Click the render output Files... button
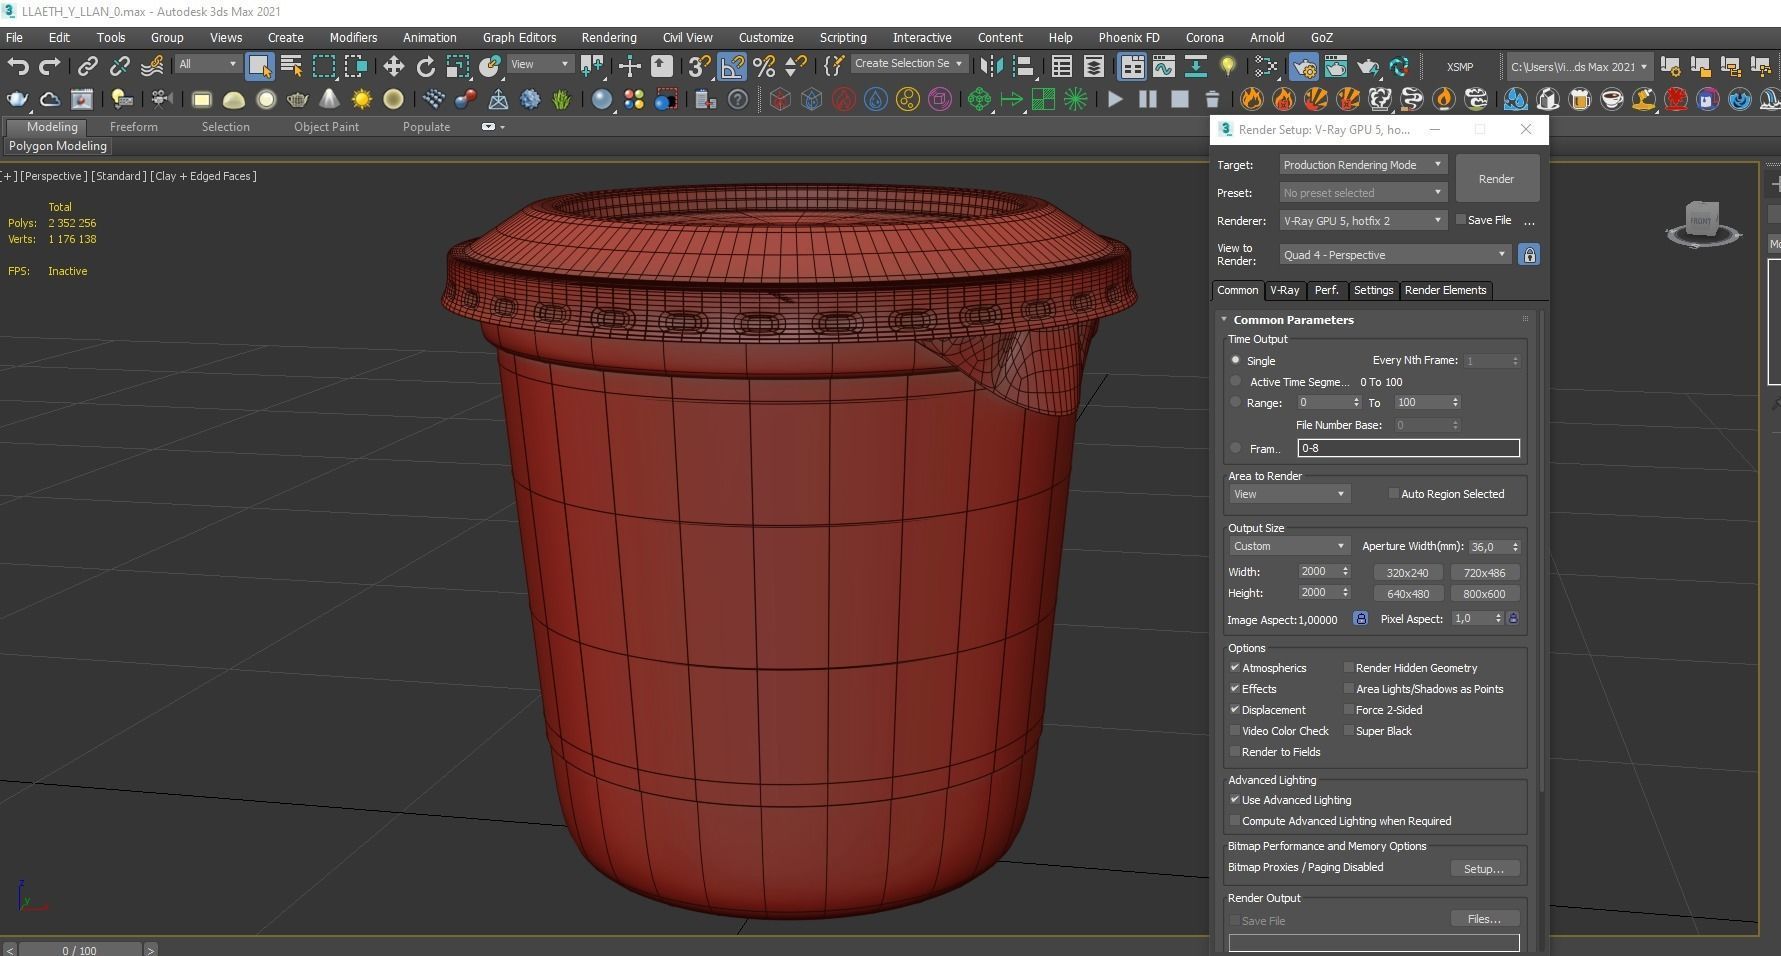Viewport: 1781px width, 956px height. tap(1485, 918)
